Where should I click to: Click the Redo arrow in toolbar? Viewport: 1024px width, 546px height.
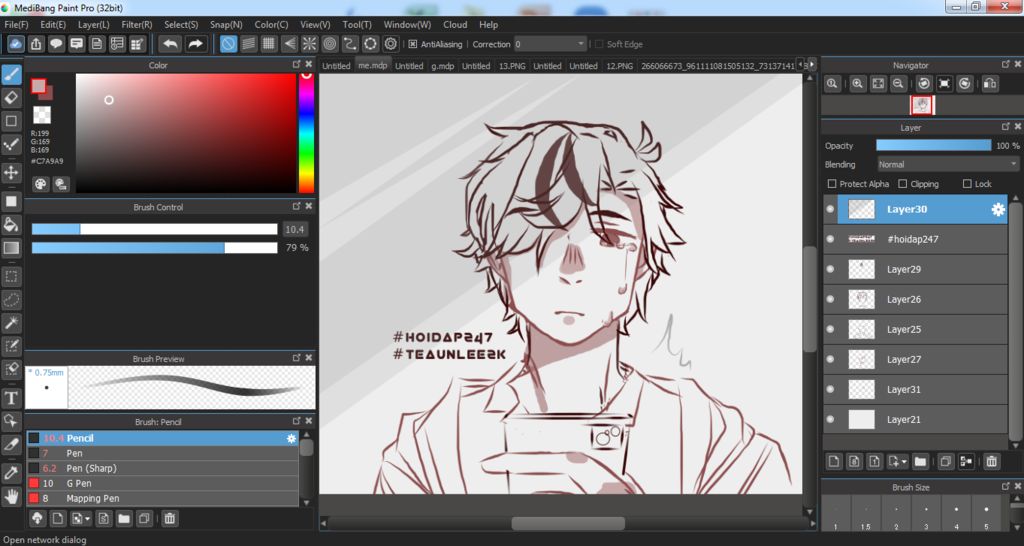(195, 44)
